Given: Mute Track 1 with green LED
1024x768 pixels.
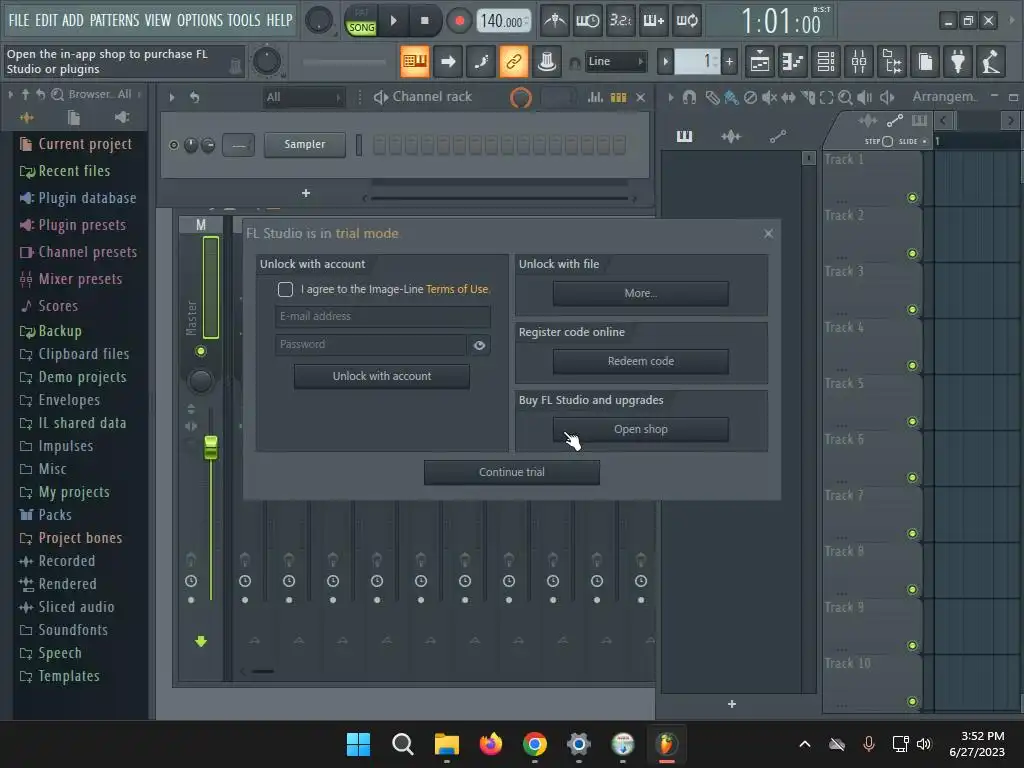Looking at the screenshot, I should [x=912, y=197].
